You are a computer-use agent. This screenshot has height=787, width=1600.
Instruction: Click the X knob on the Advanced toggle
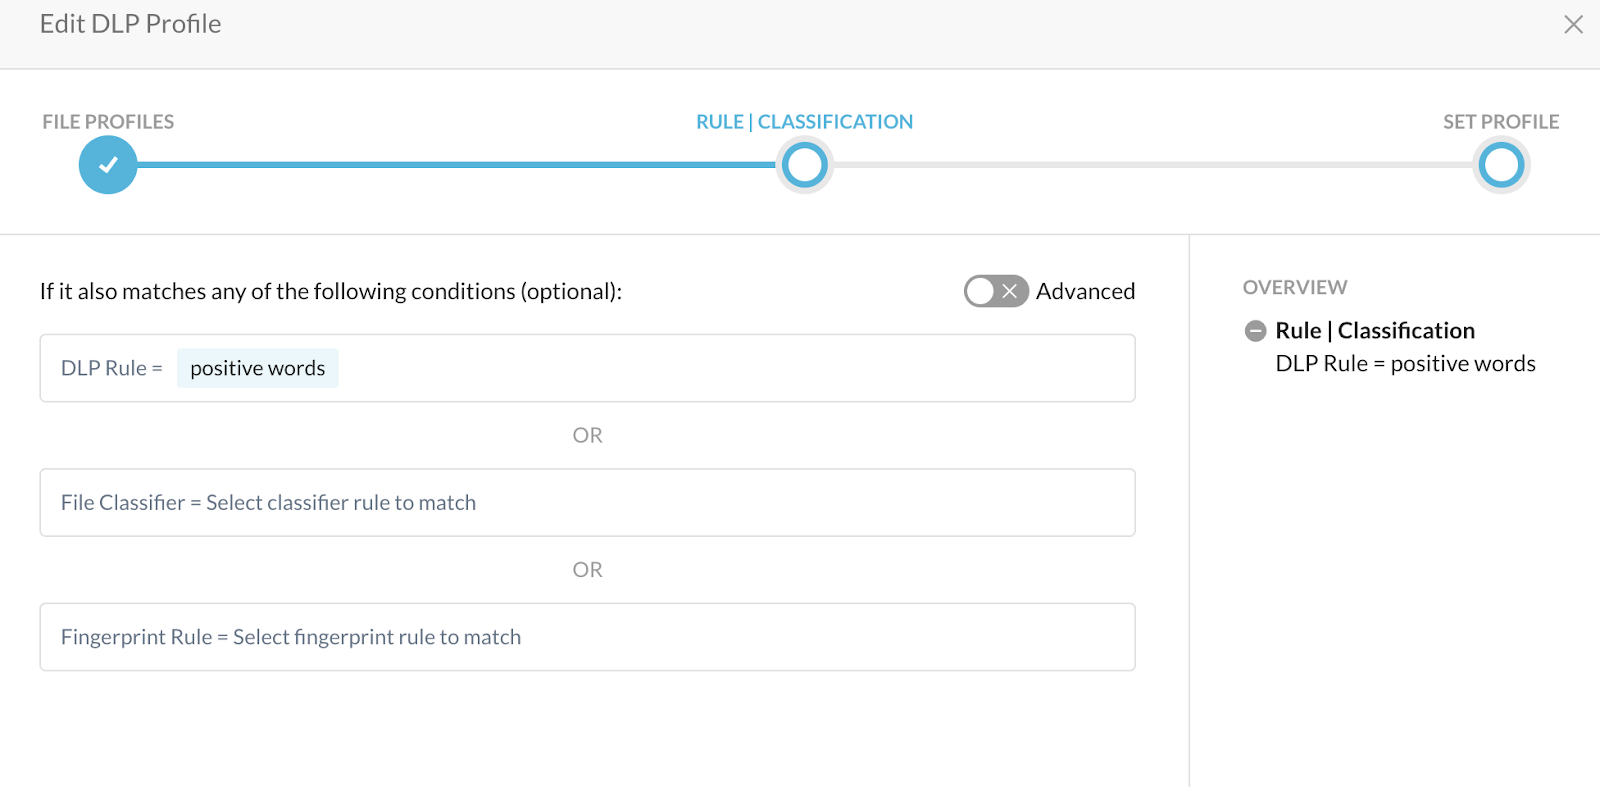(x=1010, y=291)
